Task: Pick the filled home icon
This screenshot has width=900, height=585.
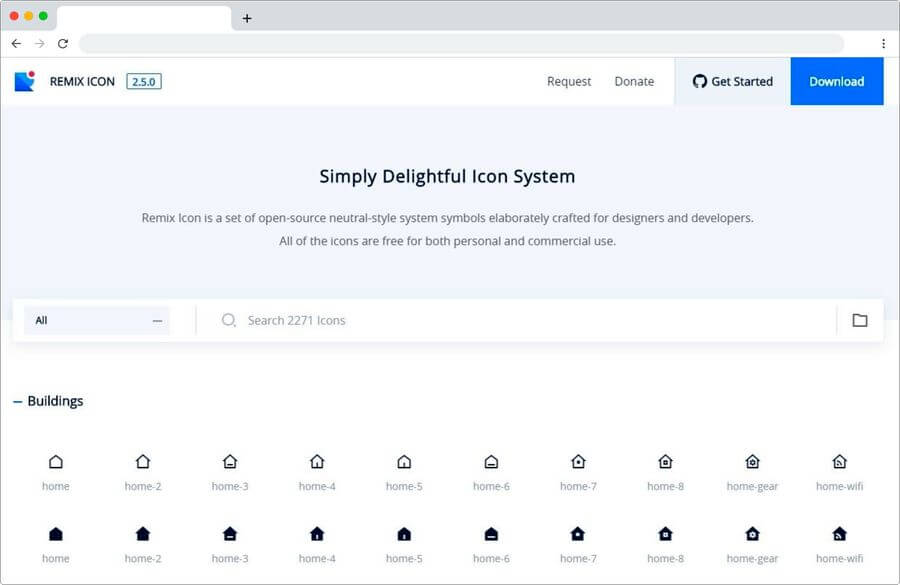Action: 56,534
